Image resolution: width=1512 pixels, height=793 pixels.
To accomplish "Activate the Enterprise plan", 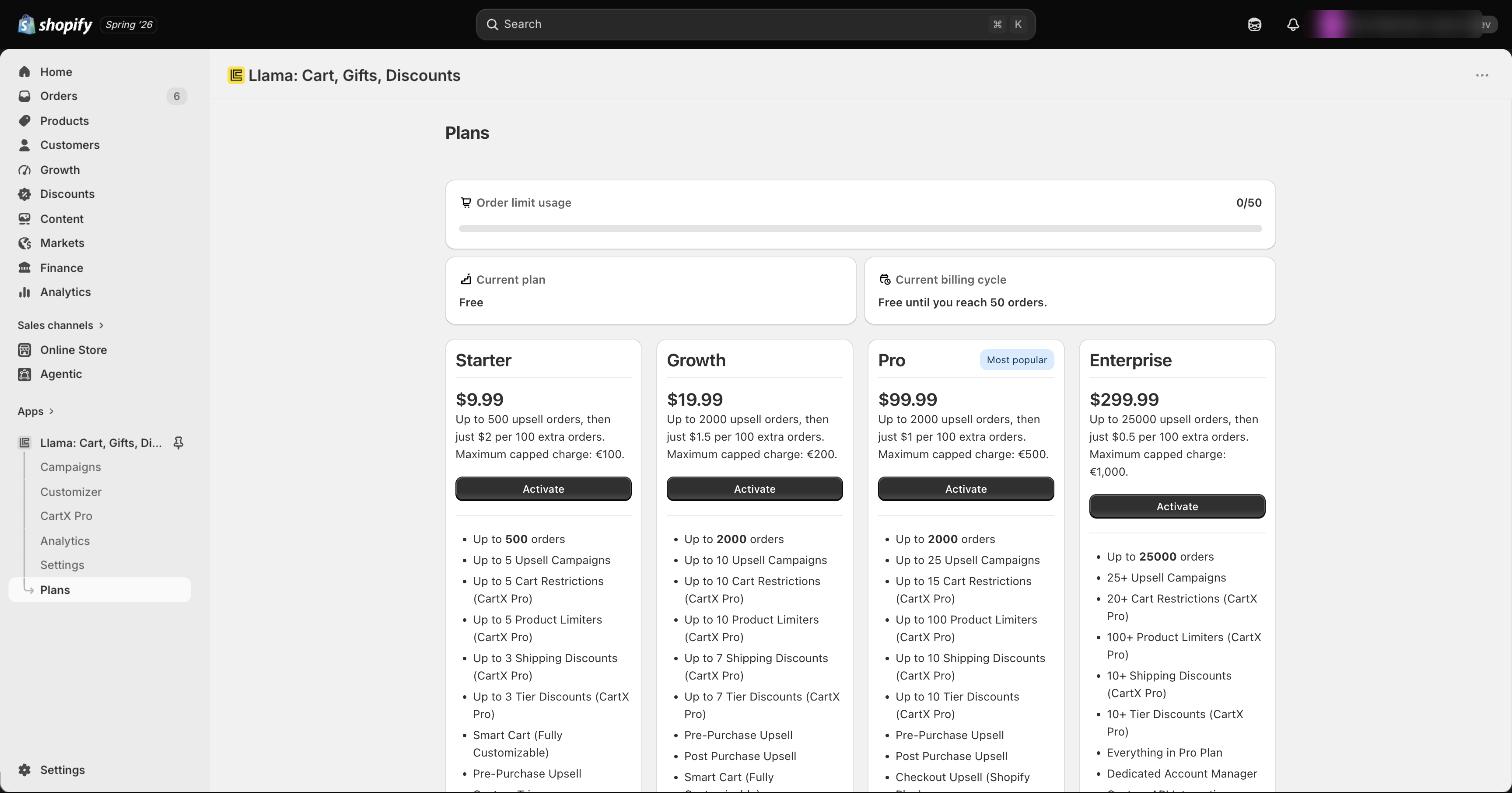I will (1177, 506).
